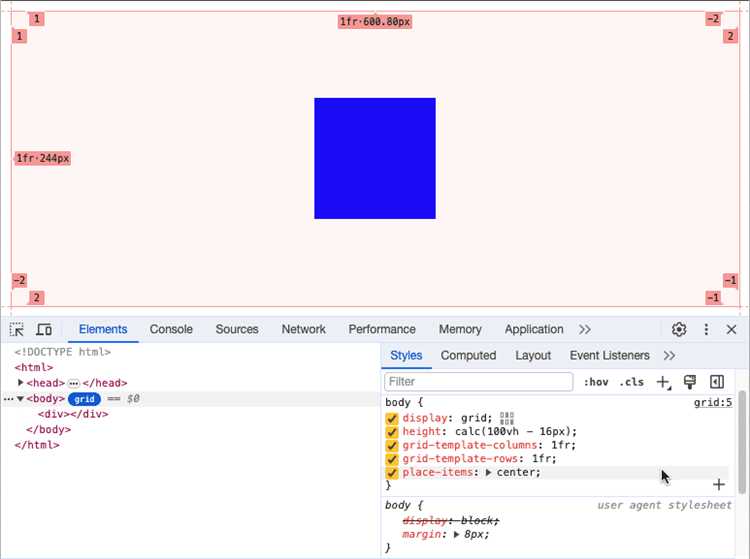
Task: Open the Computed tab
Action: point(468,355)
